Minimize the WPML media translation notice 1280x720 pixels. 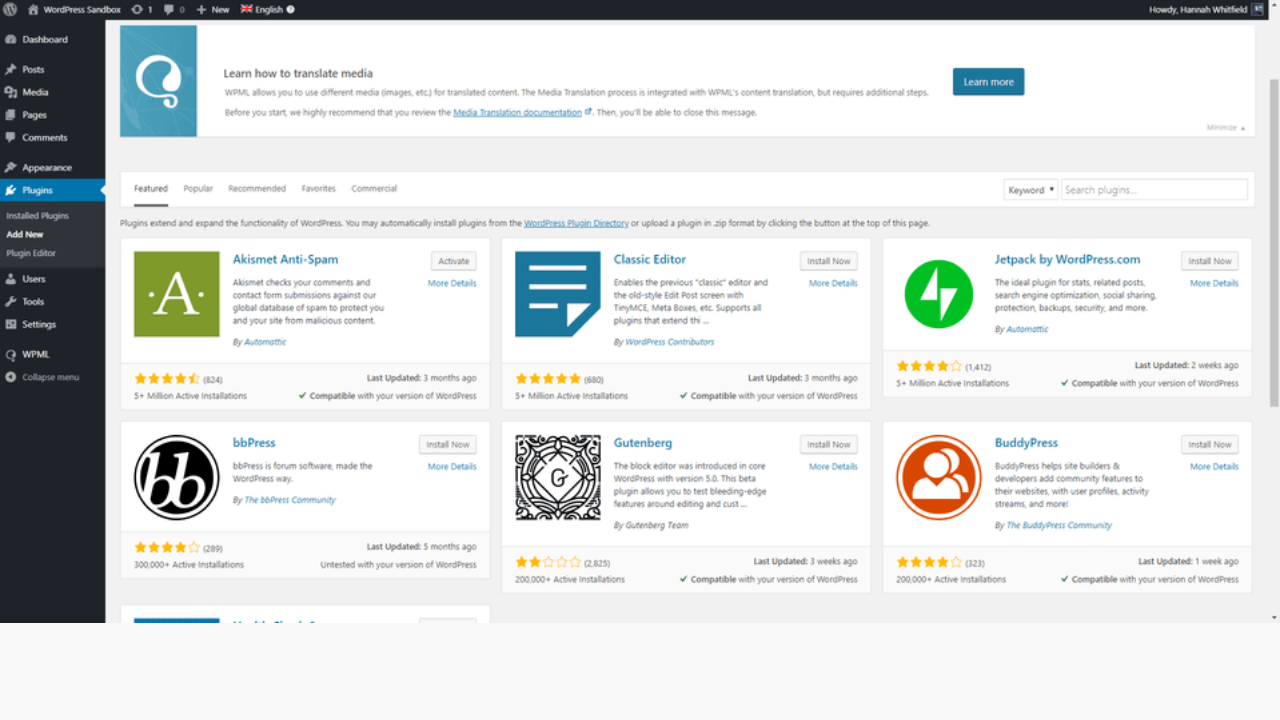click(1227, 128)
